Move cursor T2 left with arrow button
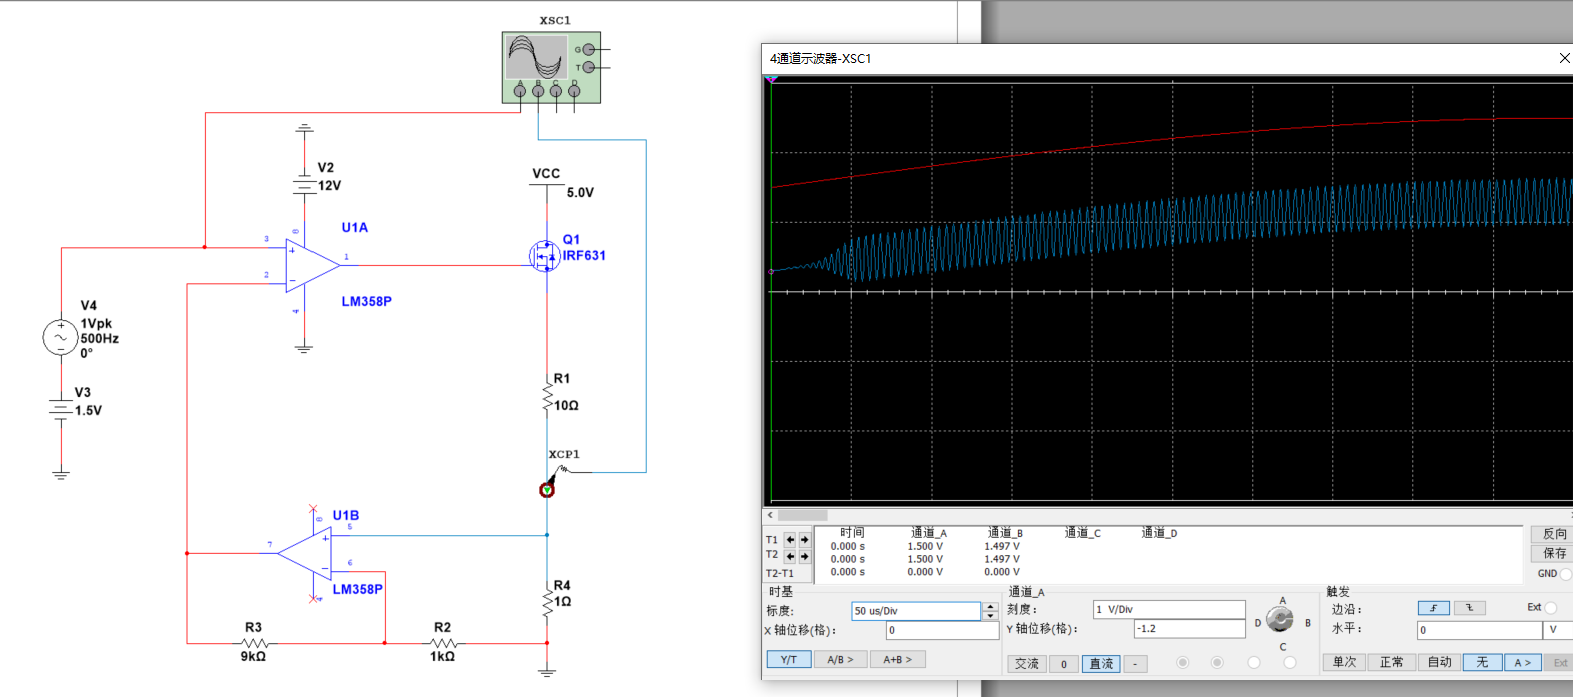Image resolution: width=1573 pixels, height=697 pixels. pos(790,556)
